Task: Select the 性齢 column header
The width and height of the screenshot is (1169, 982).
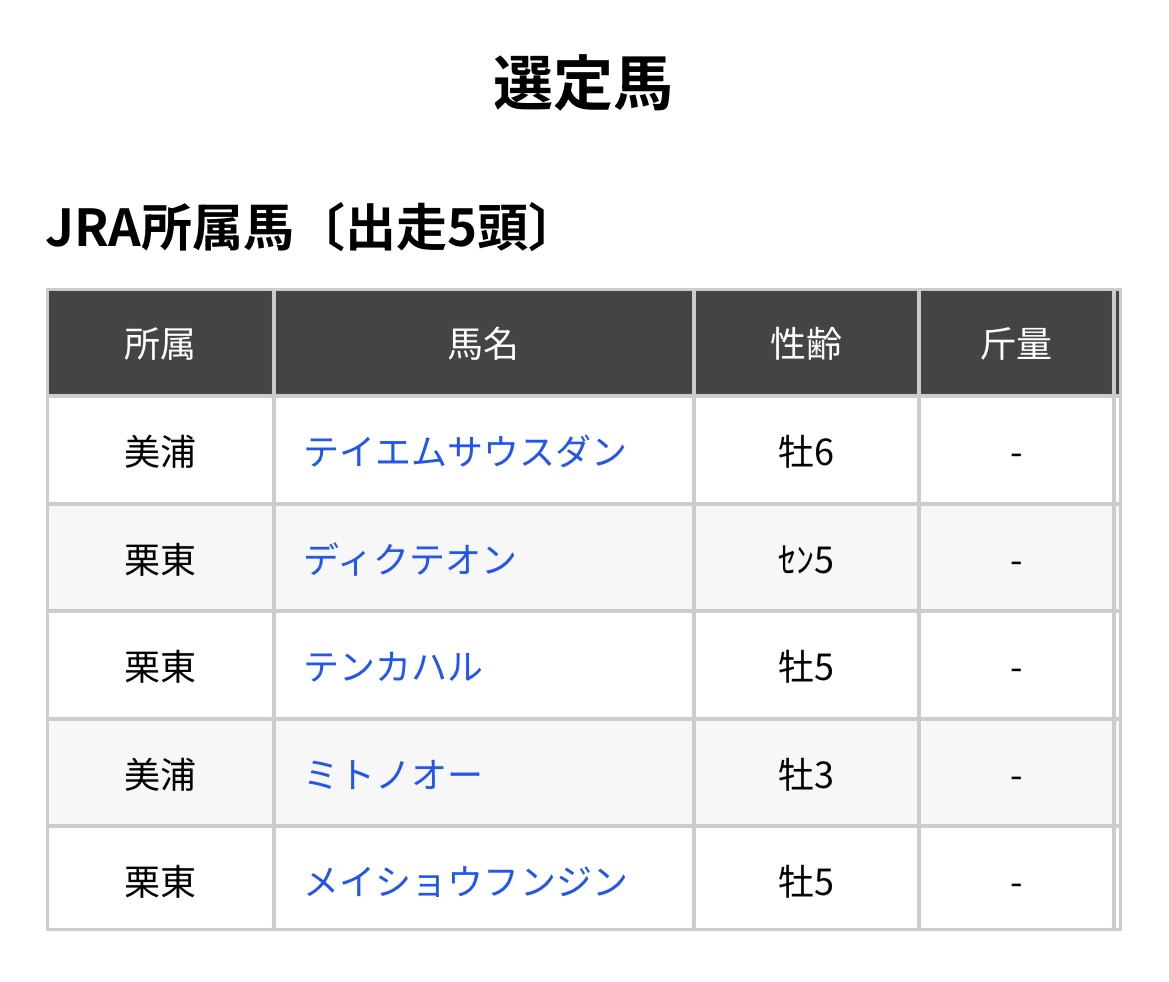Action: pyautogui.click(x=806, y=344)
